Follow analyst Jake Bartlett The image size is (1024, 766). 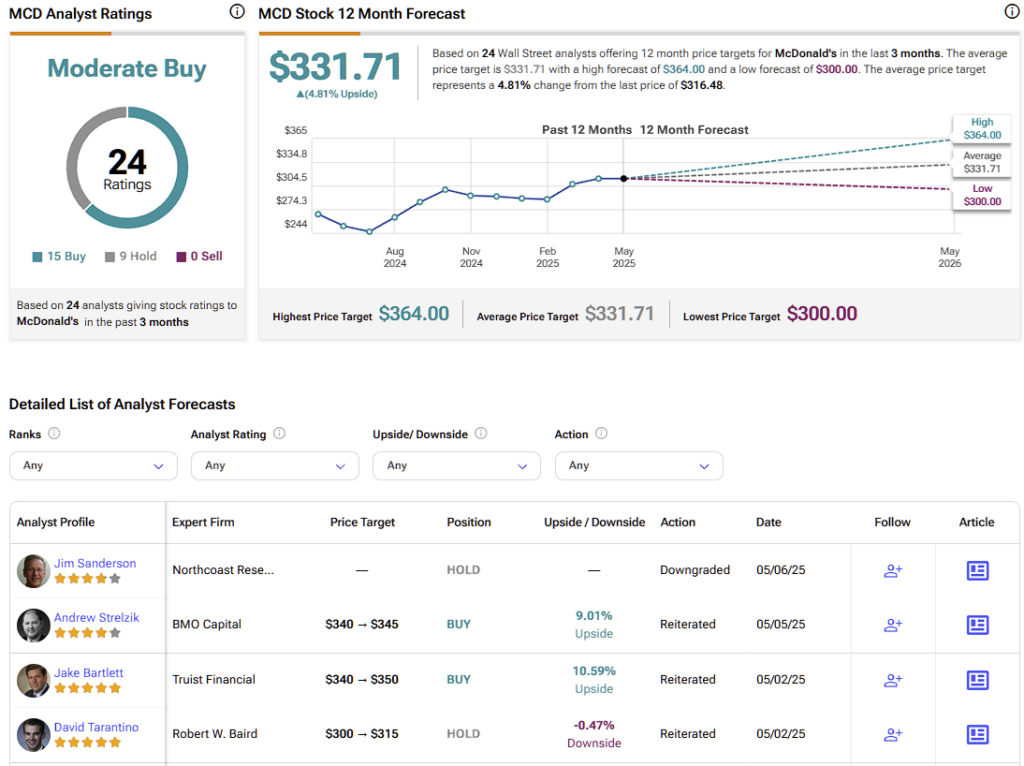point(893,680)
